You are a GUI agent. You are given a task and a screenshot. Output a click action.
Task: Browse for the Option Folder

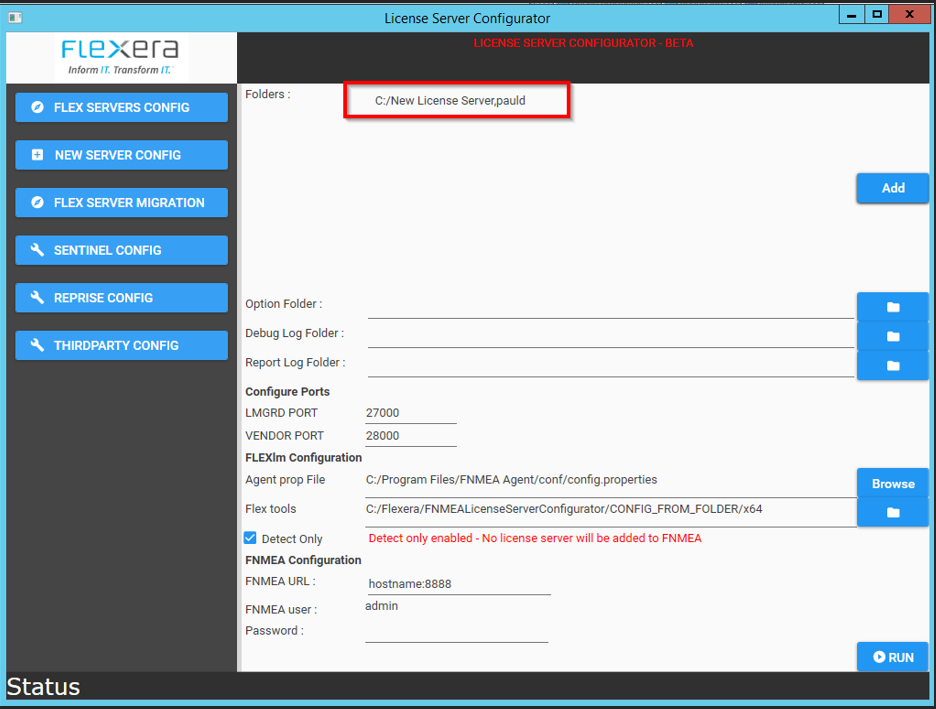892,307
